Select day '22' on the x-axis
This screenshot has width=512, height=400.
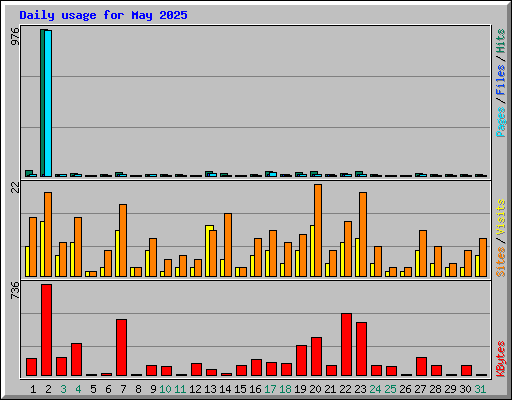coord(345,389)
